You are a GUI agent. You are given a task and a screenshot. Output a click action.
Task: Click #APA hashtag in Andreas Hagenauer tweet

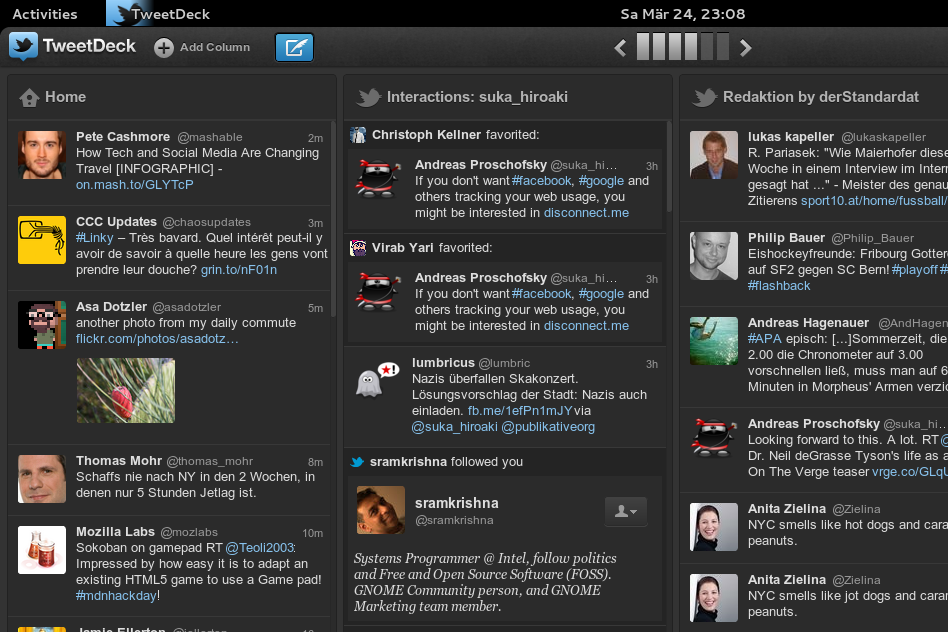(x=765, y=339)
